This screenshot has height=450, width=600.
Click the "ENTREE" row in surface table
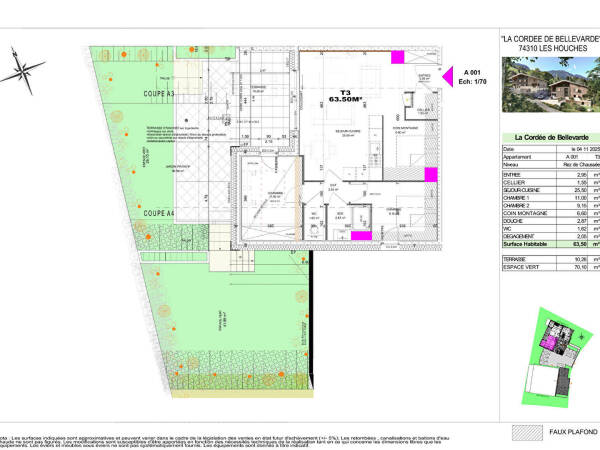[x=551, y=175]
